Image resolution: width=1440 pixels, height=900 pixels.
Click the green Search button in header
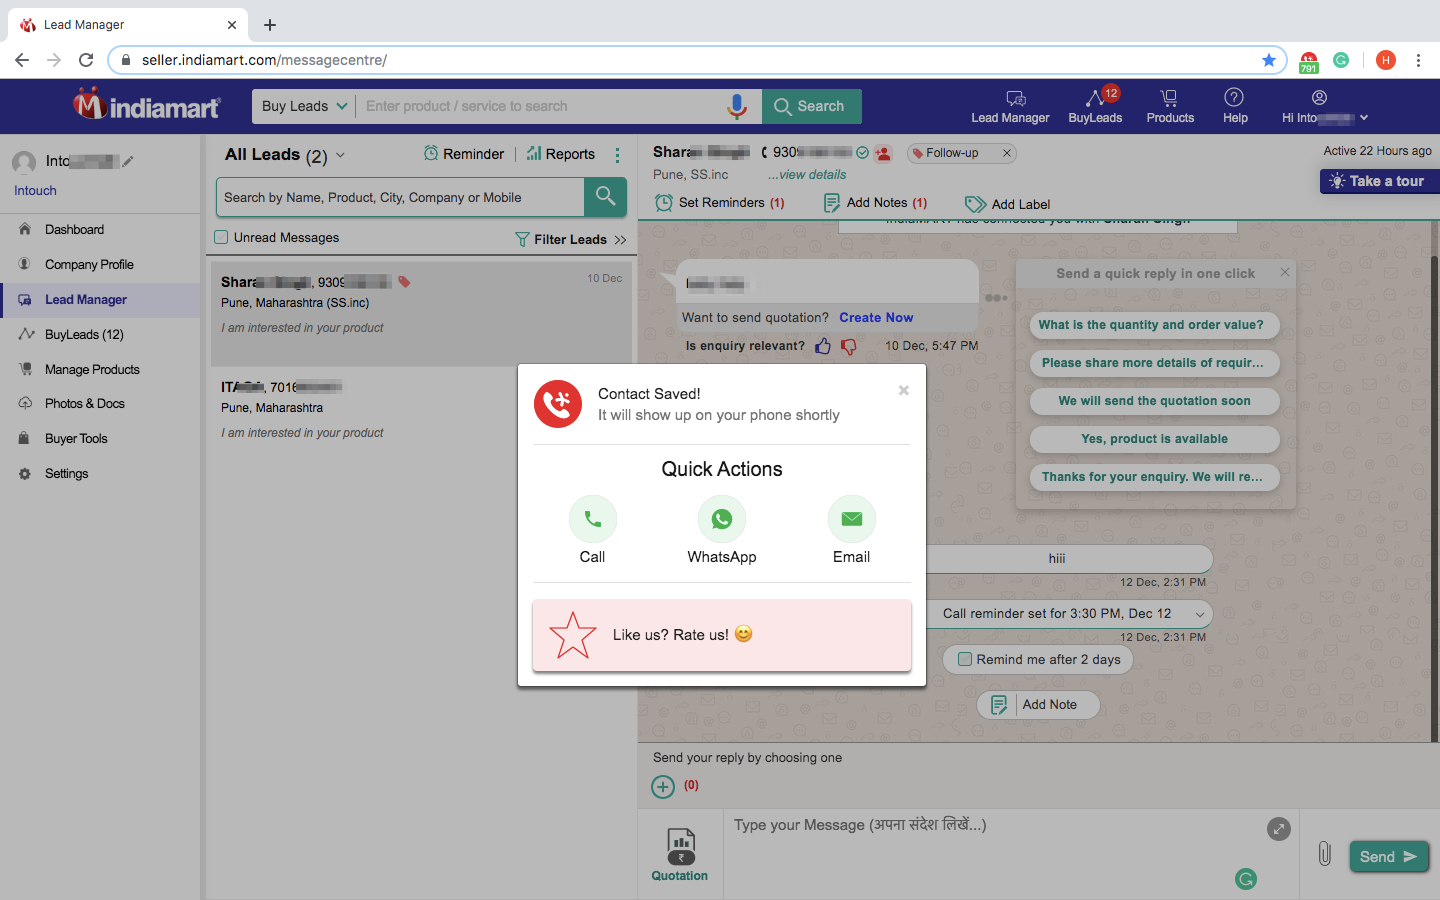[x=812, y=106]
